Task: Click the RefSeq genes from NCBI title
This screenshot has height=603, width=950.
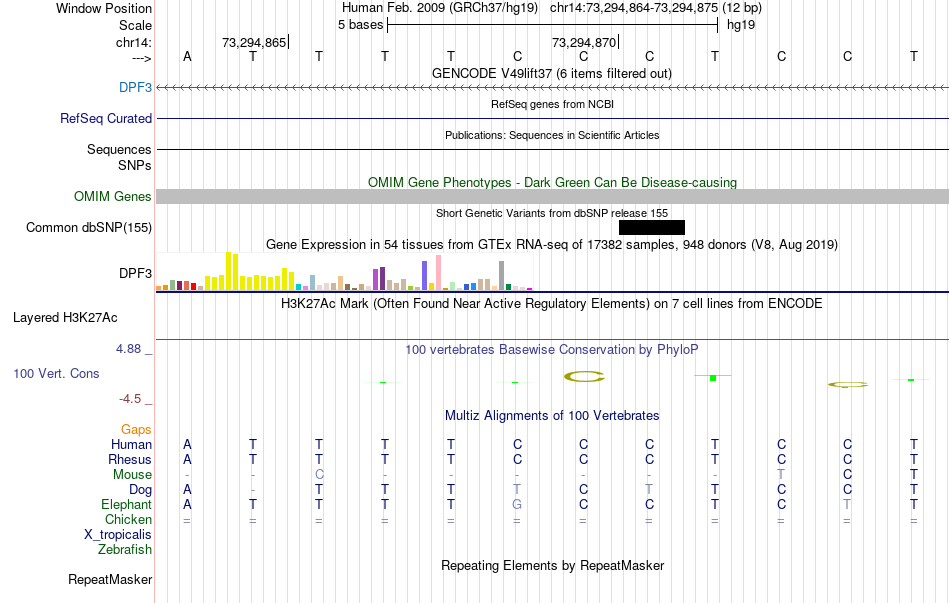Action: [x=552, y=104]
